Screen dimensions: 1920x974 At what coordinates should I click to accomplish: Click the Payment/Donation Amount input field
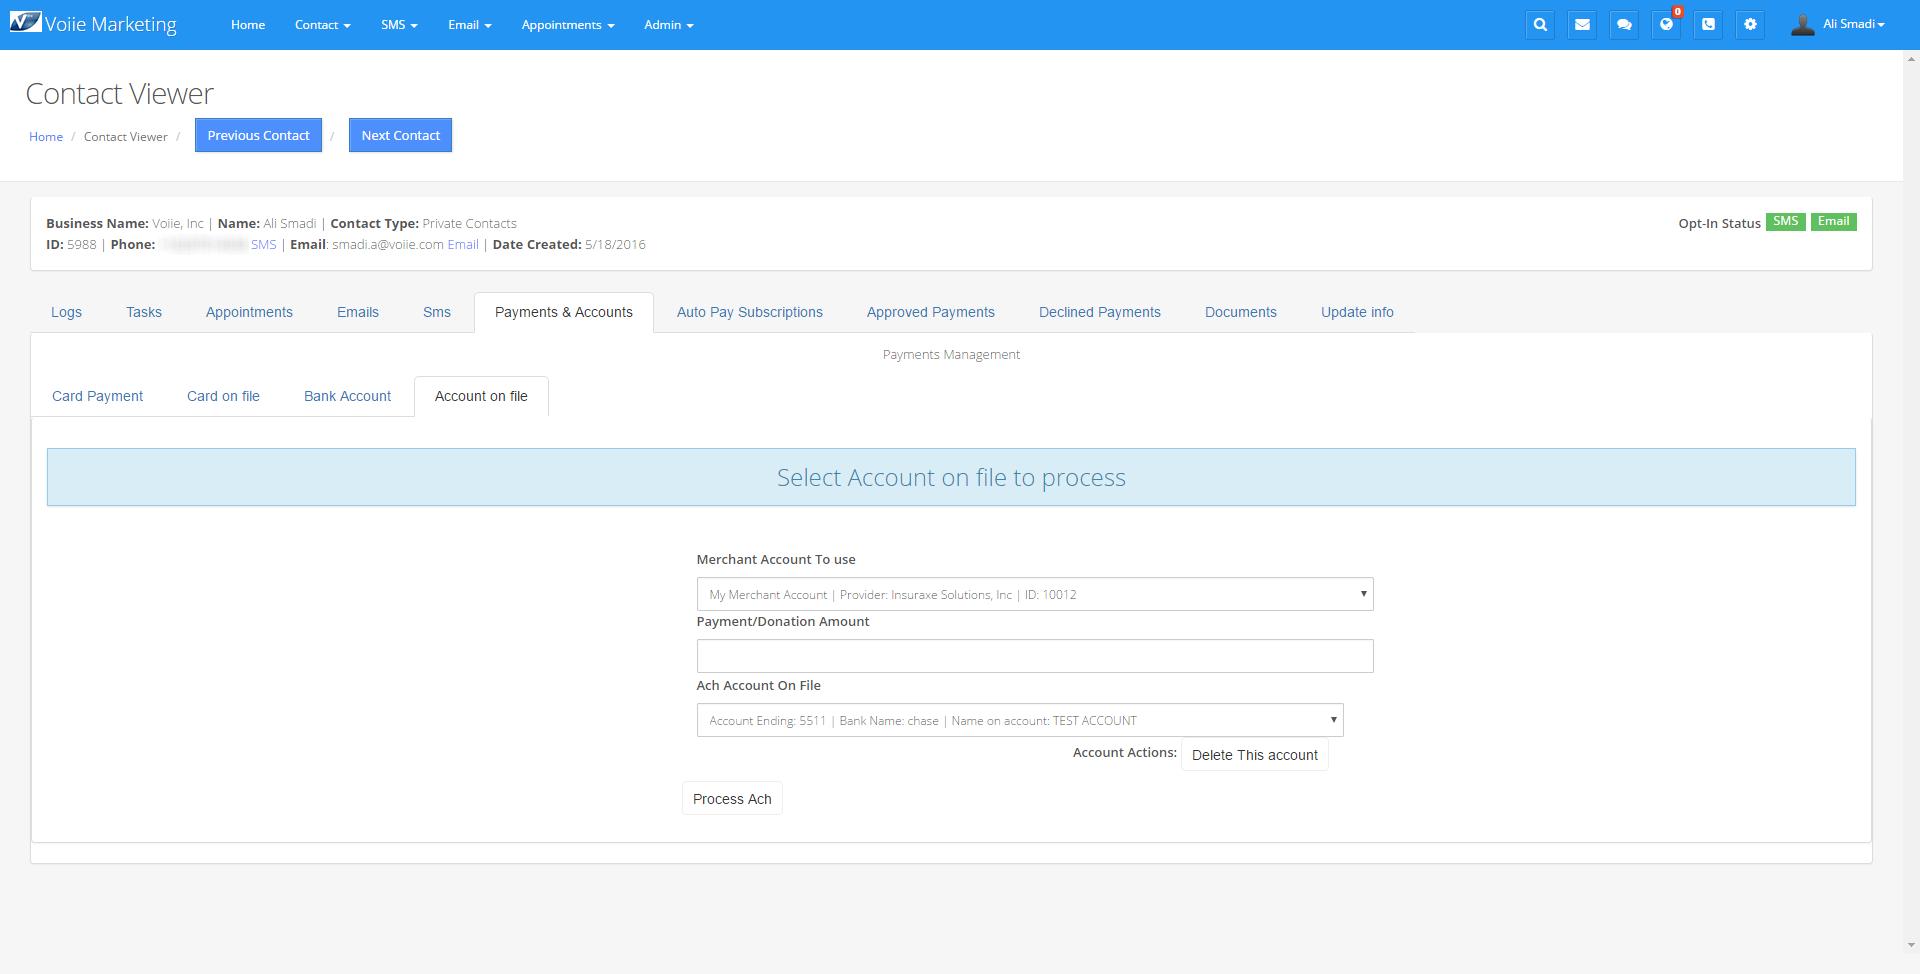pyautogui.click(x=1034, y=656)
